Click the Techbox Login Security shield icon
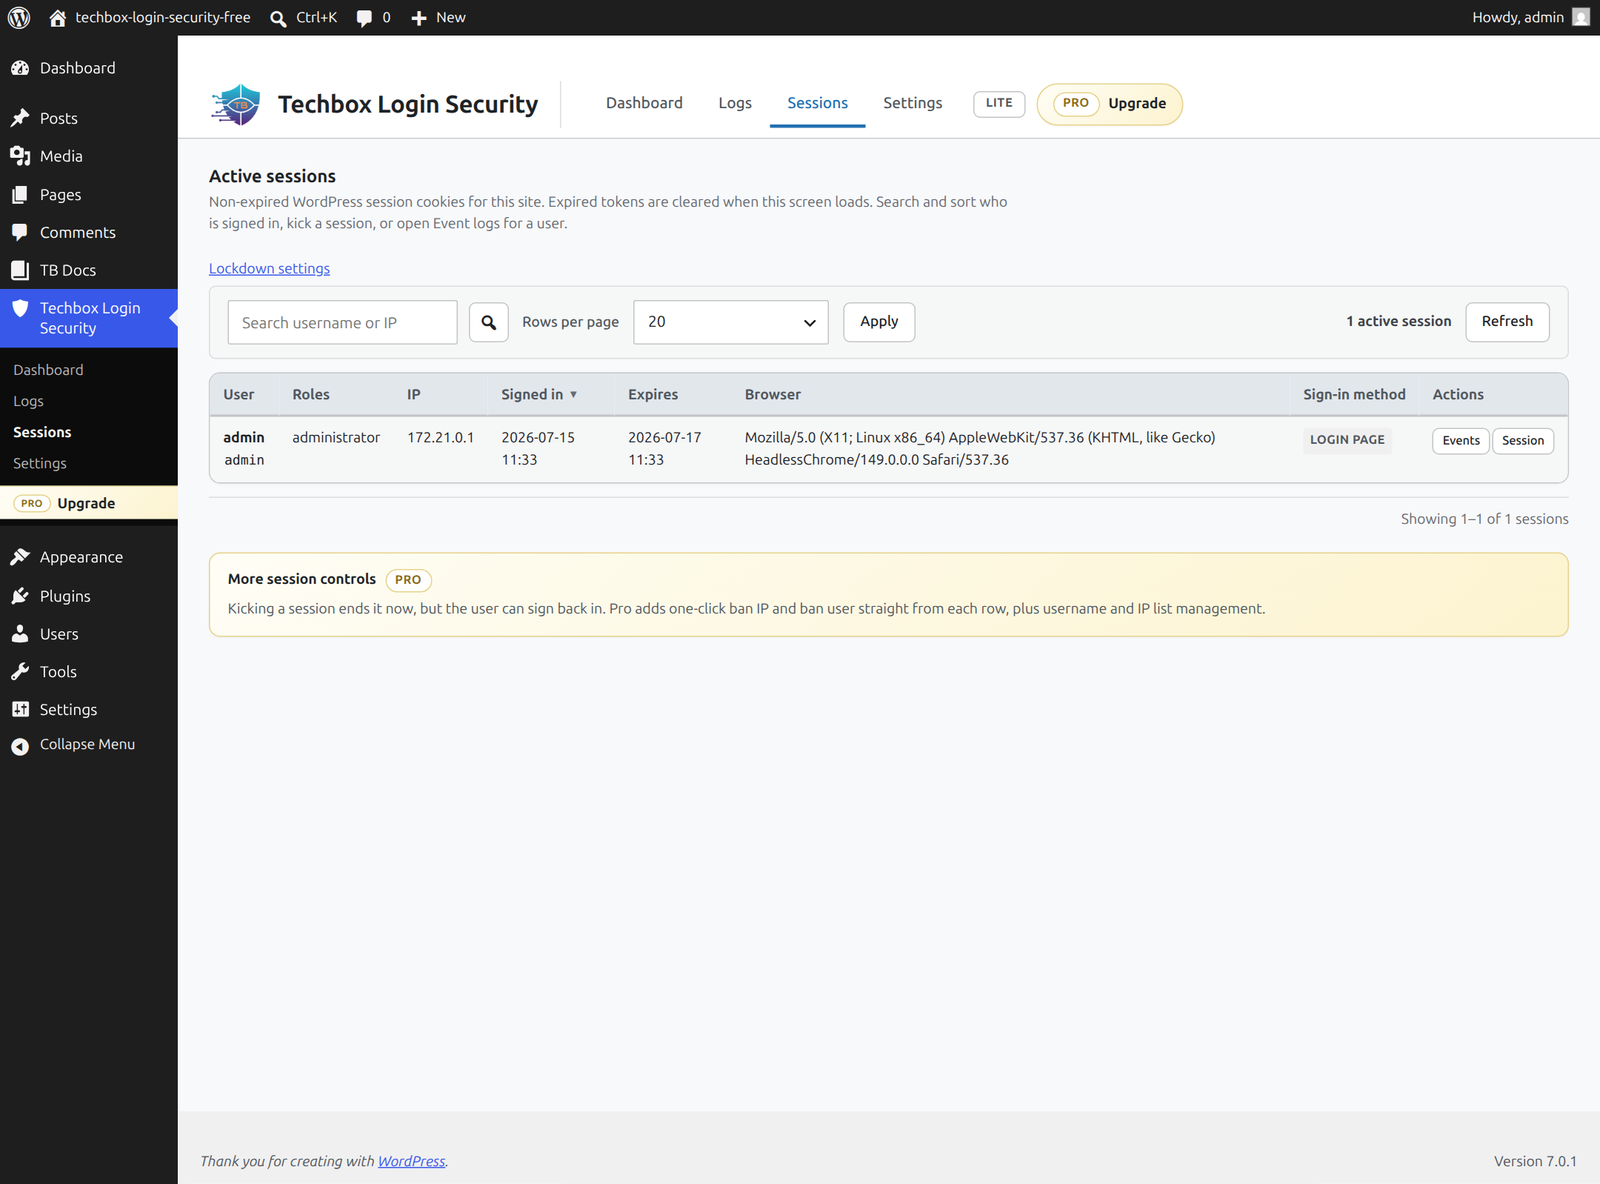This screenshot has width=1600, height=1184. tap(20, 308)
